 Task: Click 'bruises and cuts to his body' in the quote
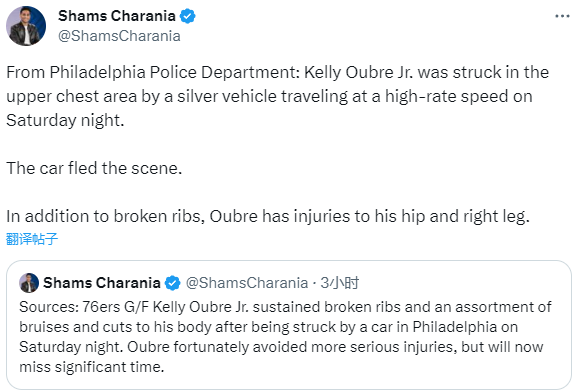(116, 327)
